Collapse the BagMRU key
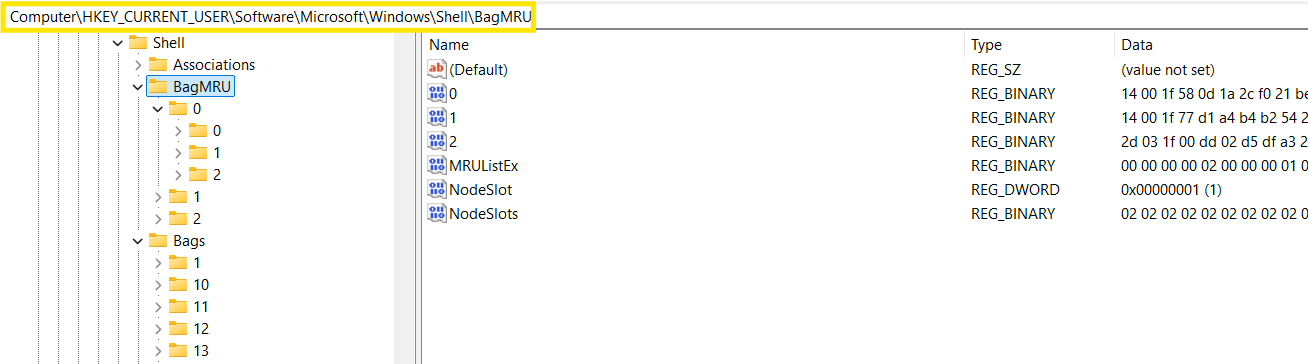The image size is (1308, 364). click(x=138, y=87)
